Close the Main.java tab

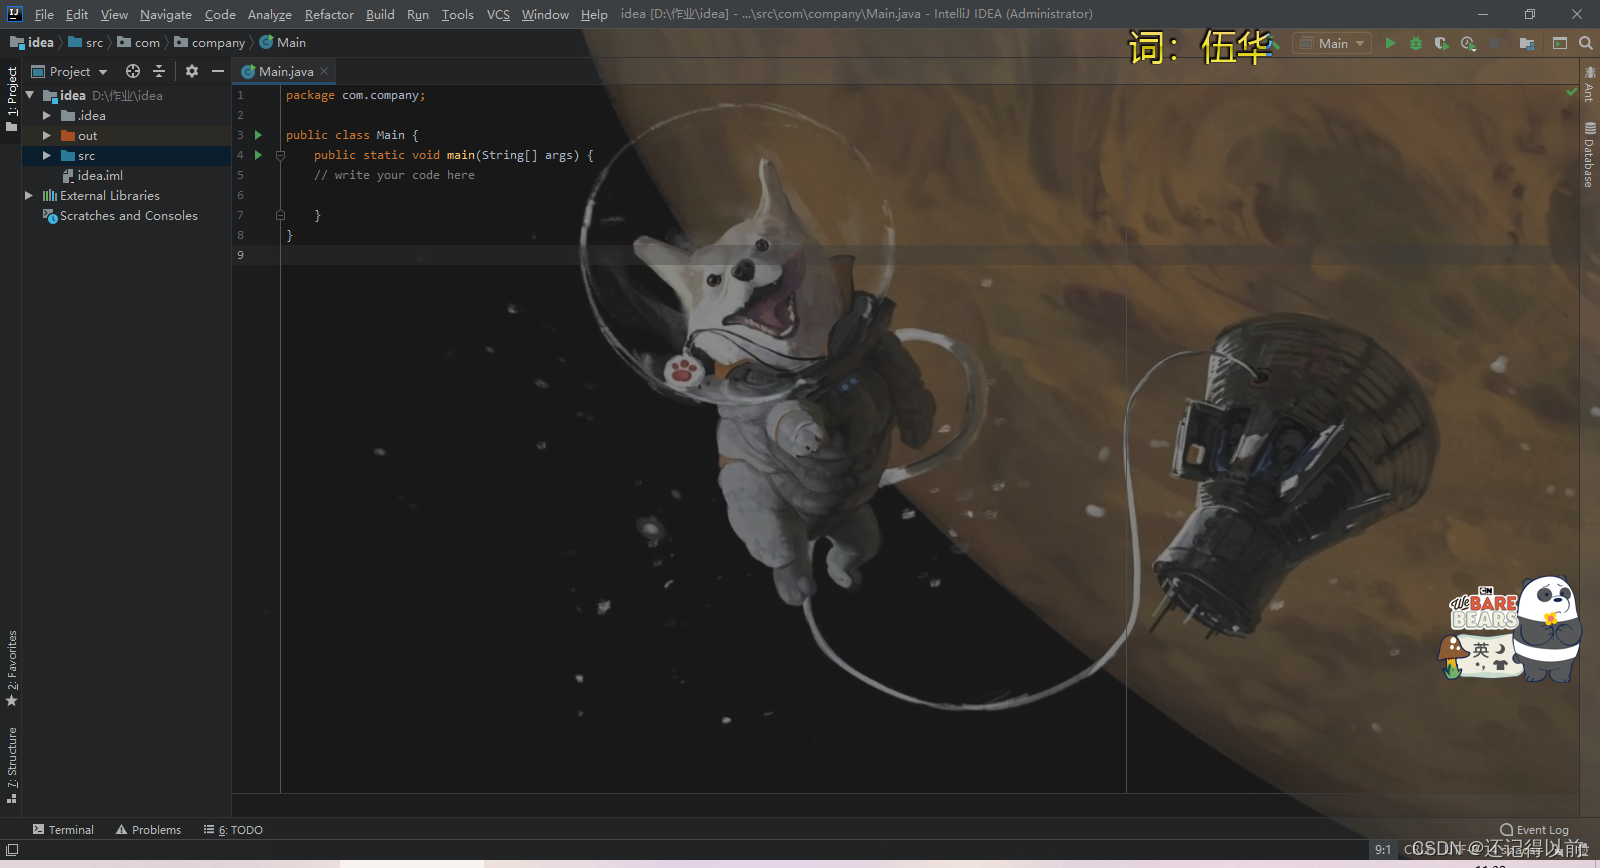(324, 71)
